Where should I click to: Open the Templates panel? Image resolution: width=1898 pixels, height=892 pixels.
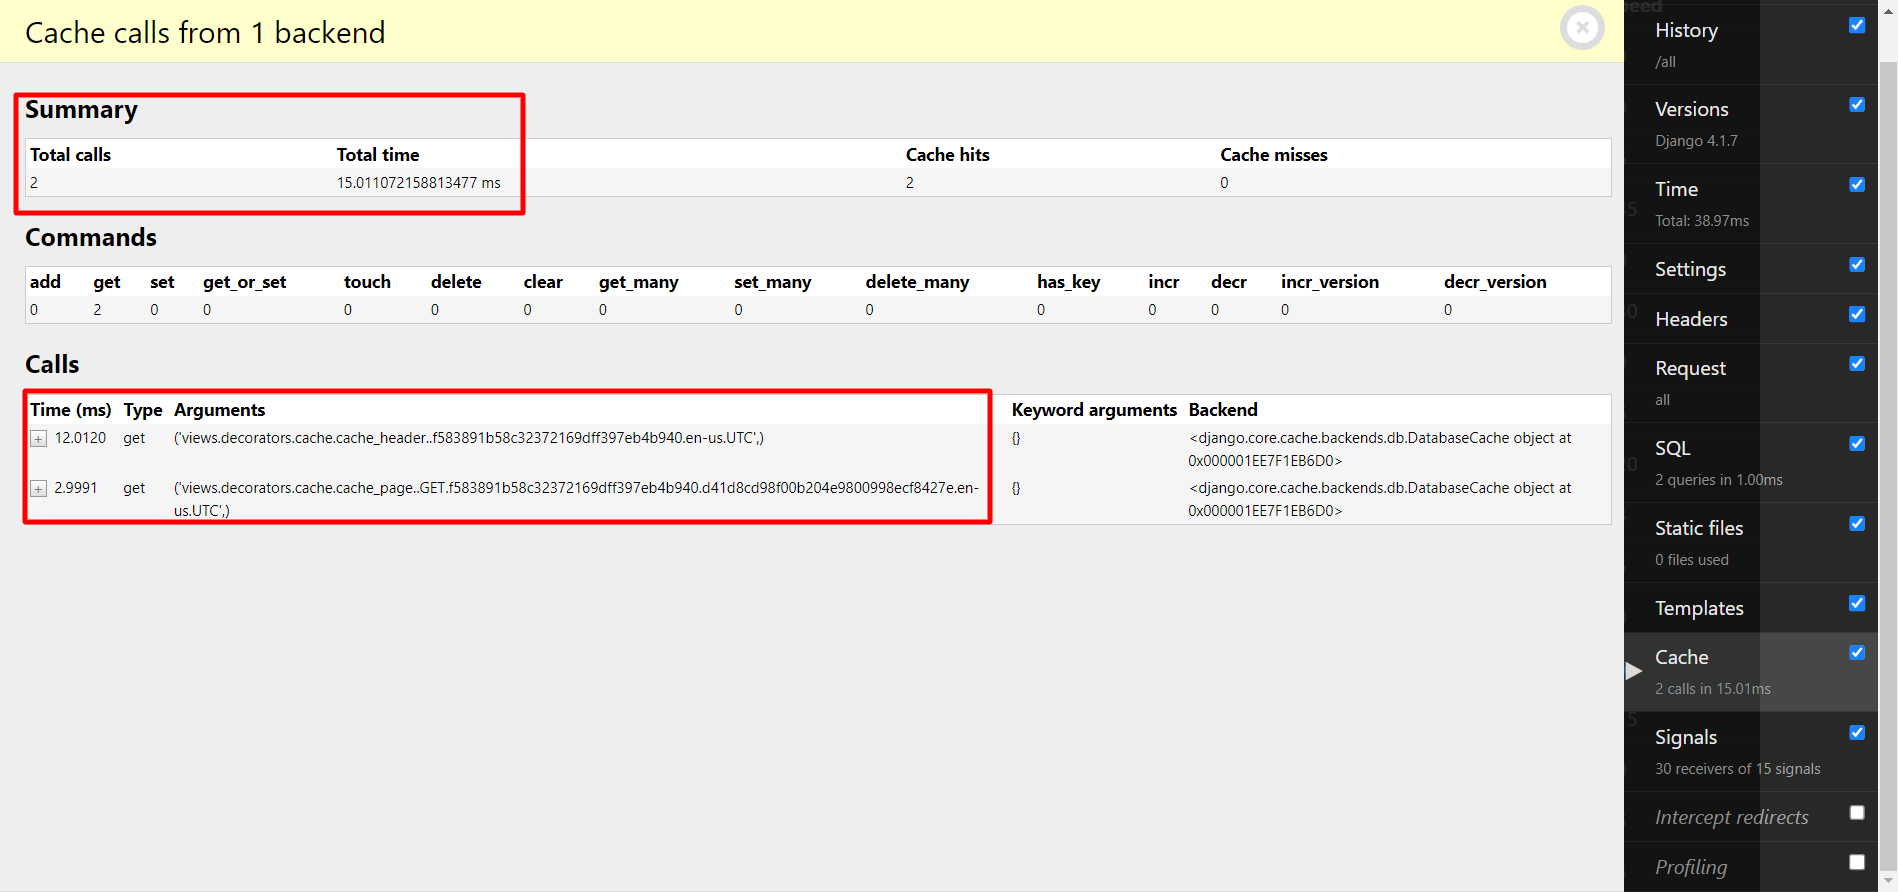tap(1698, 608)
